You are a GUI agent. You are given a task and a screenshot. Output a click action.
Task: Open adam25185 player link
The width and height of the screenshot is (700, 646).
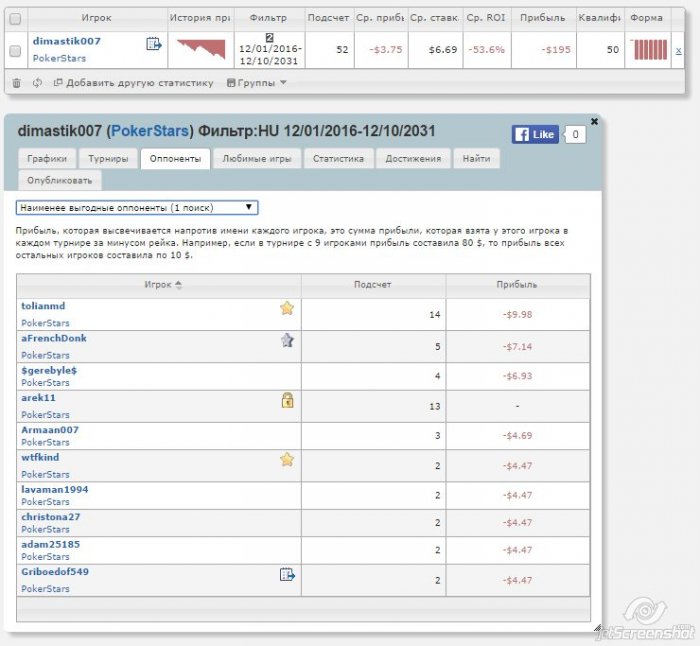click(50, 544)
